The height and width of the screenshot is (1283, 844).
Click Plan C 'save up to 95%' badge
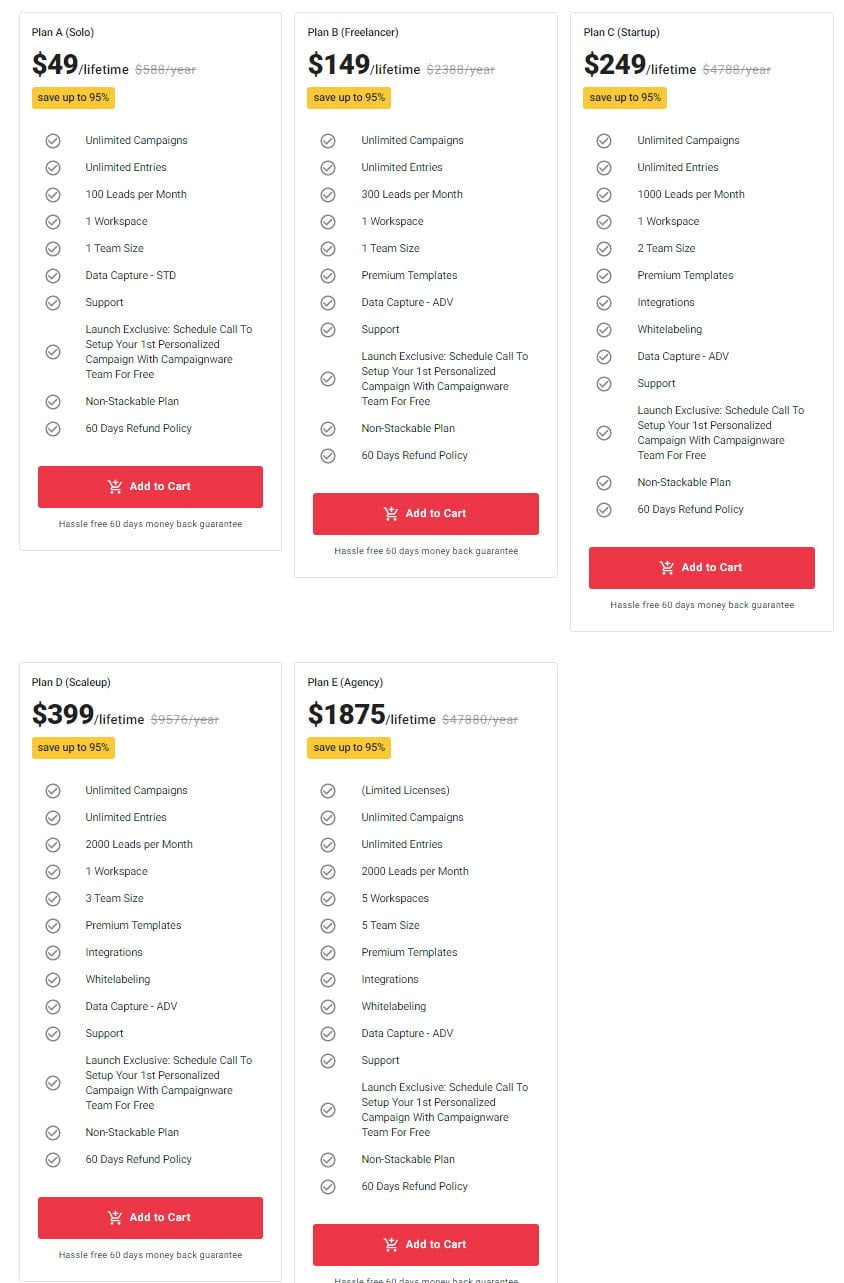(625, 98)
